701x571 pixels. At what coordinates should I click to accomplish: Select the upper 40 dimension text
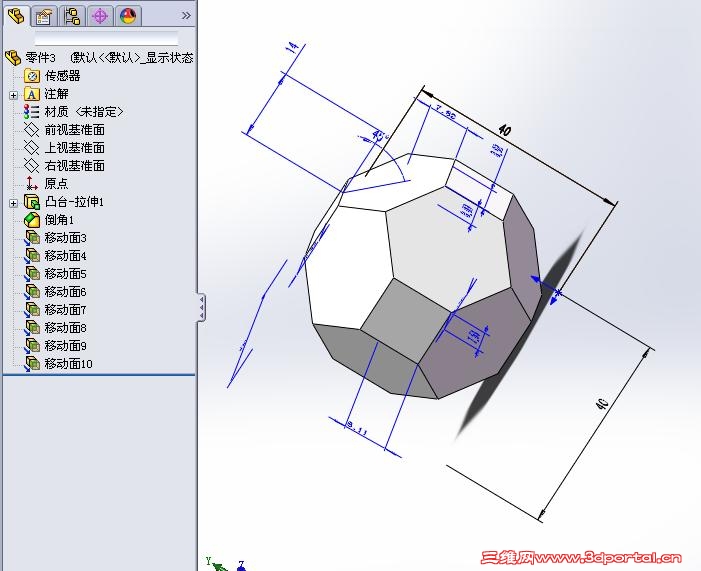coord(504,130)
